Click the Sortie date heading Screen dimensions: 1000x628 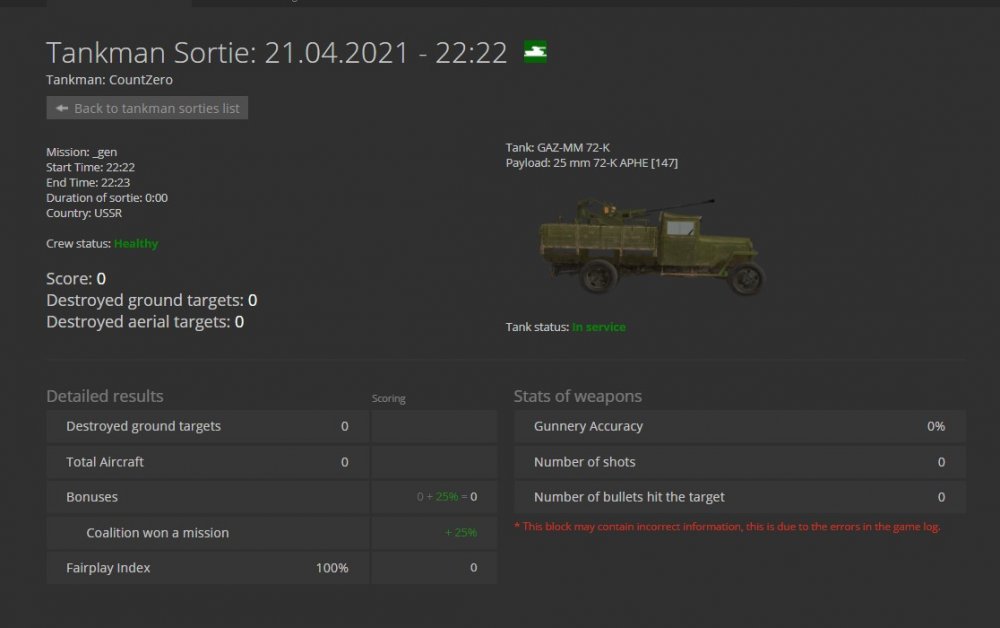[277, 52]
